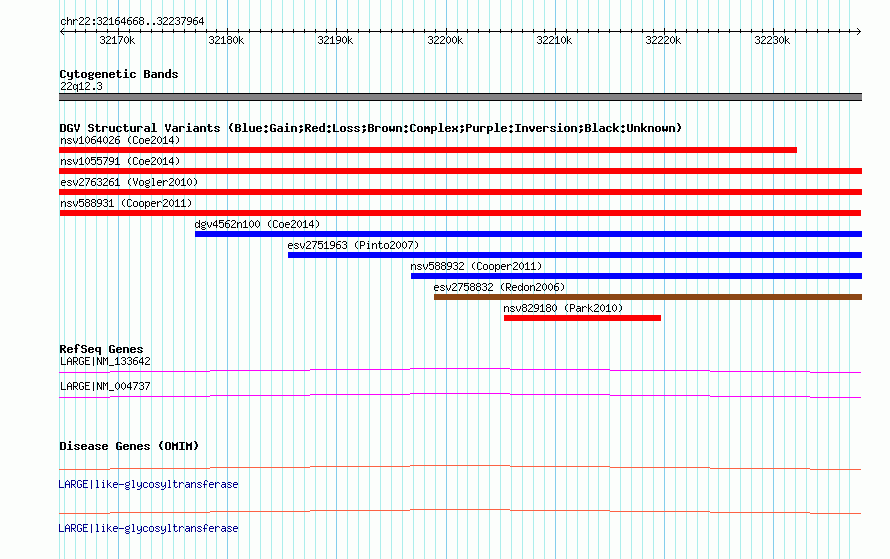
Task: Select the nsv588931 red loss bar
Action: tap(460, 213)
